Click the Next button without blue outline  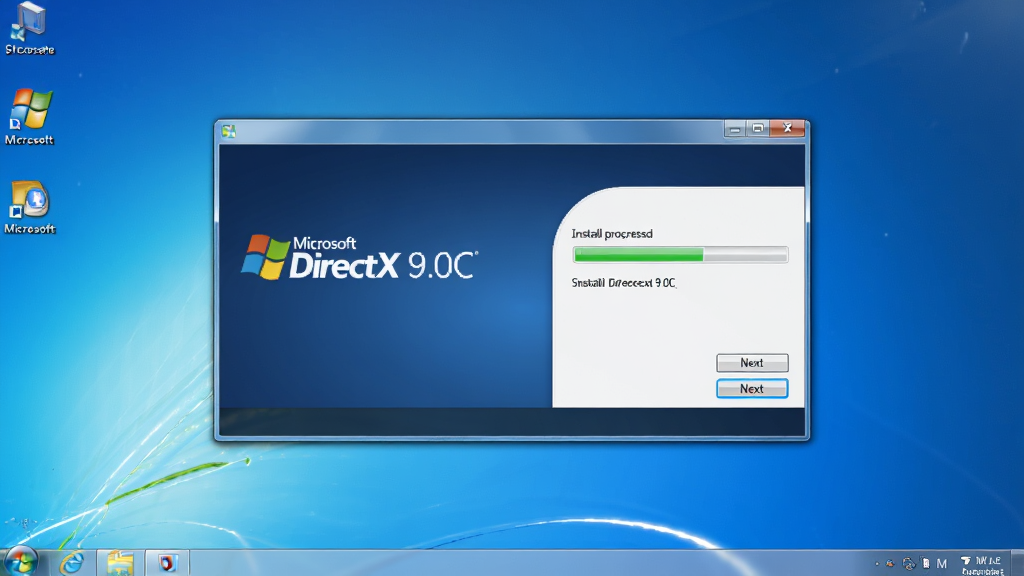coord(752,362)
